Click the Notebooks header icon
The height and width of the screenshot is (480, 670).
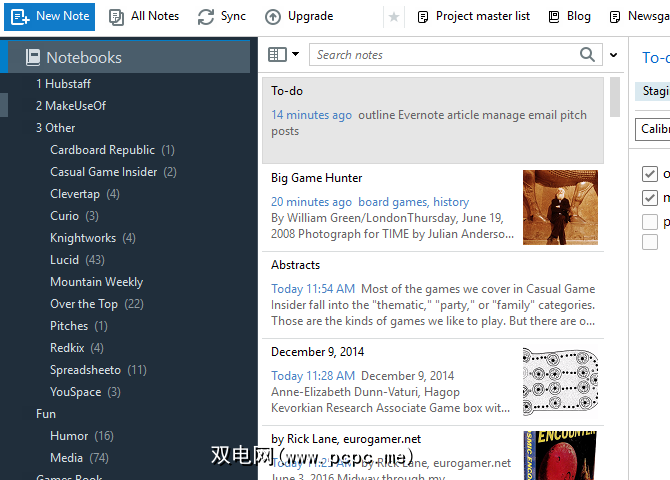(33, 57)
